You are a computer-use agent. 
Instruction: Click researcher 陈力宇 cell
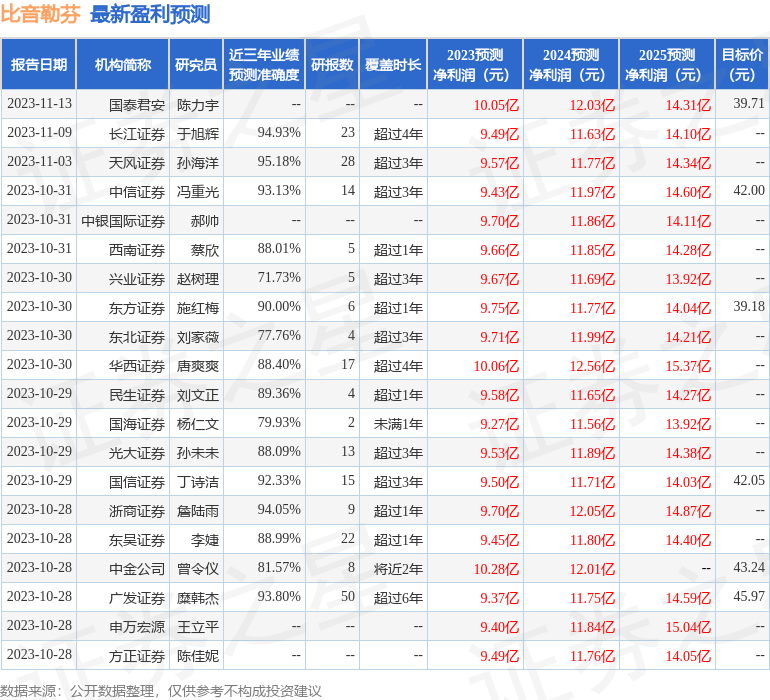(x=198, y=105)
